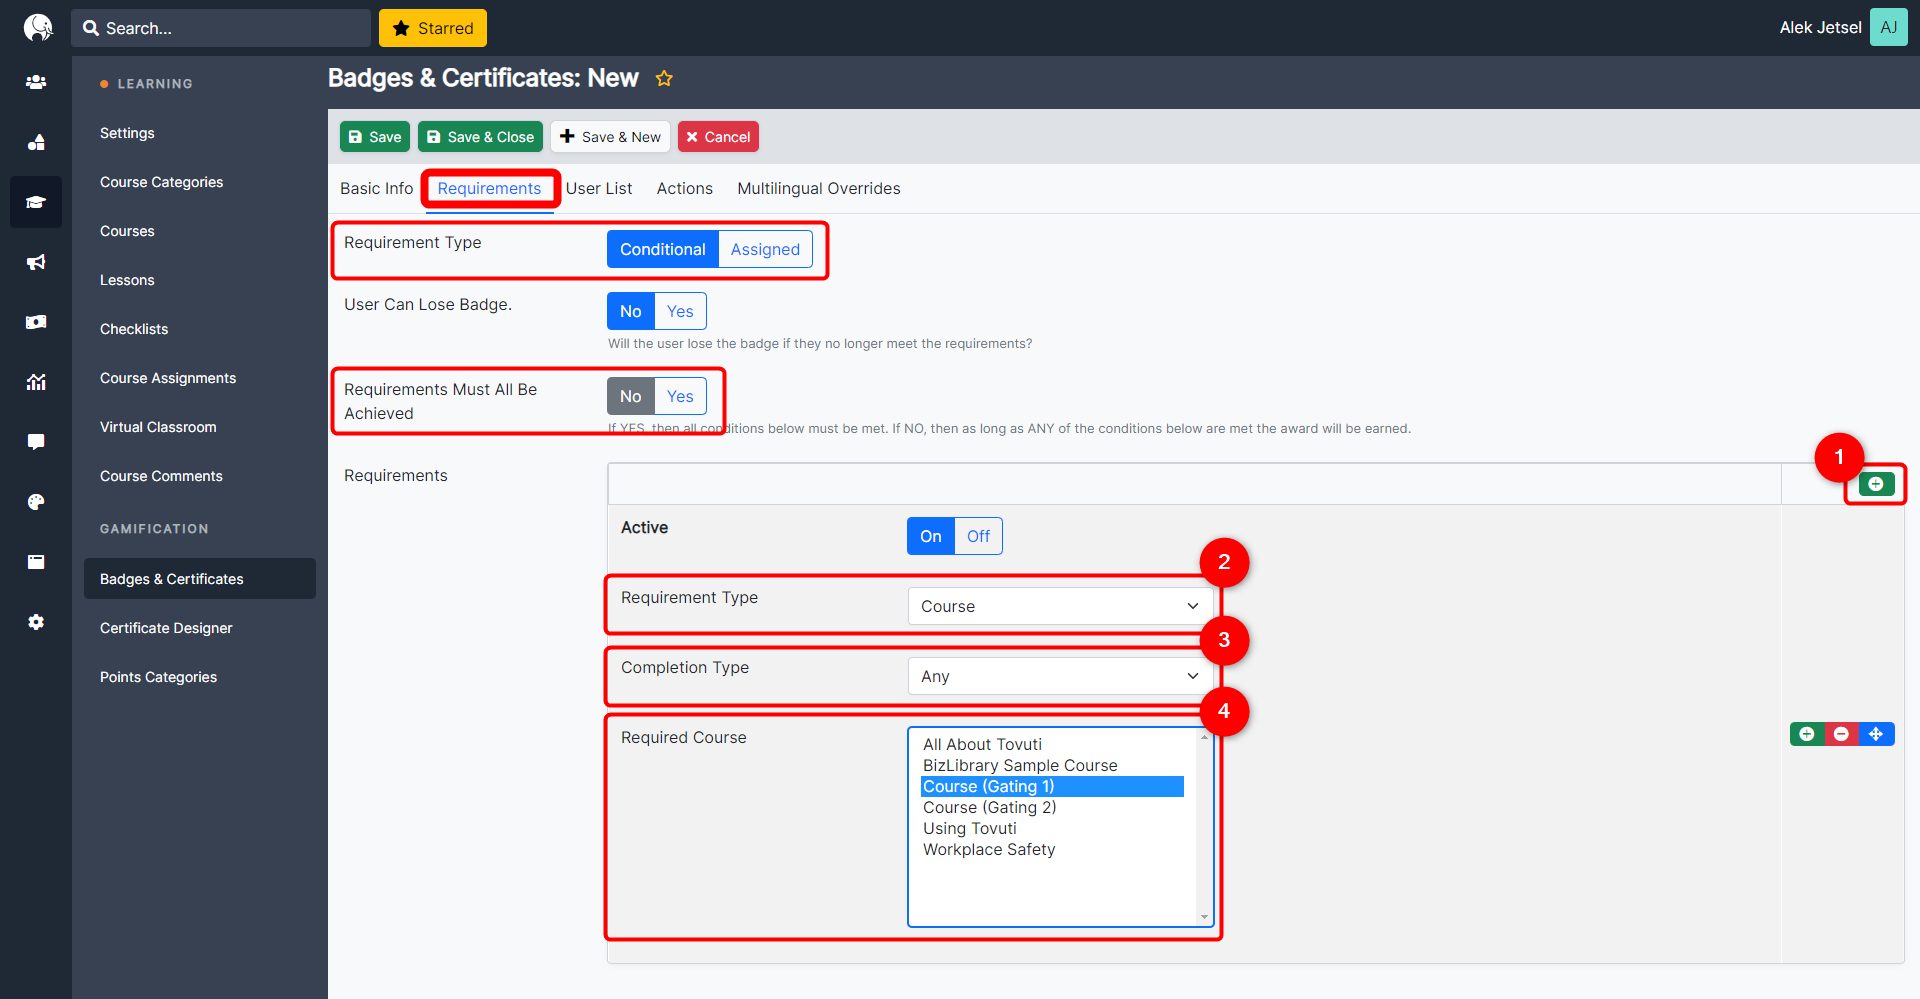Set Requirements Must All Be Achieved to No

click(631, 396)
